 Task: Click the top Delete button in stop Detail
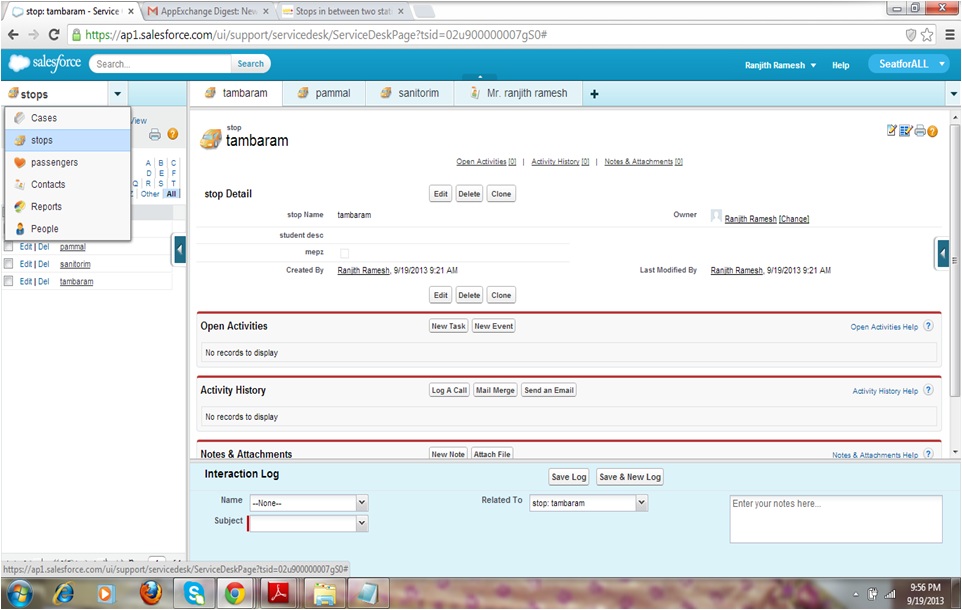coord(469,194)
